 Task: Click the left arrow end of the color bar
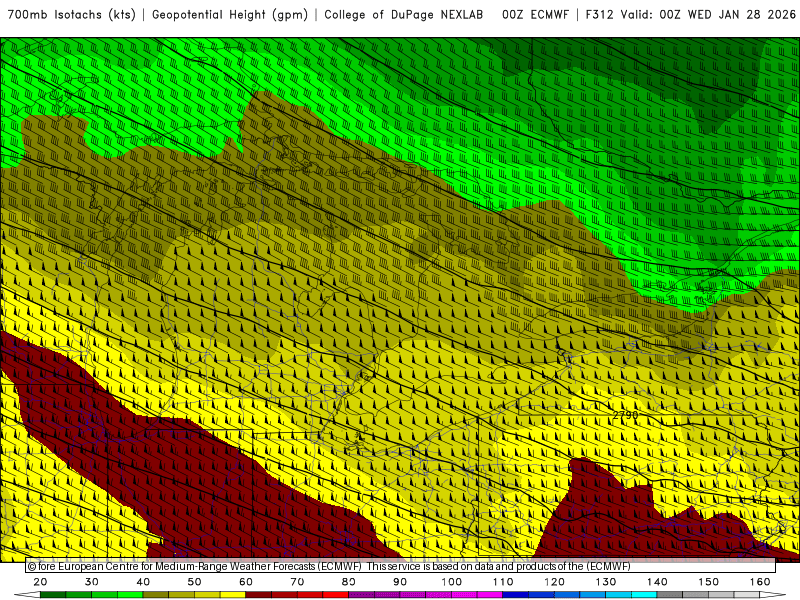(x=27, y=595)
